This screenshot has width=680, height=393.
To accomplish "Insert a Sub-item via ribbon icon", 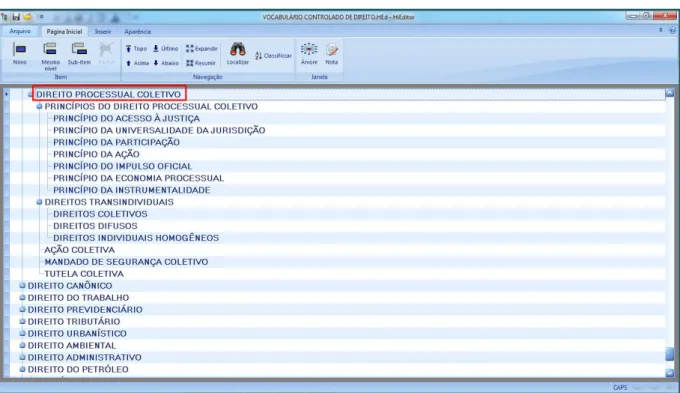I will click(79, 49).
